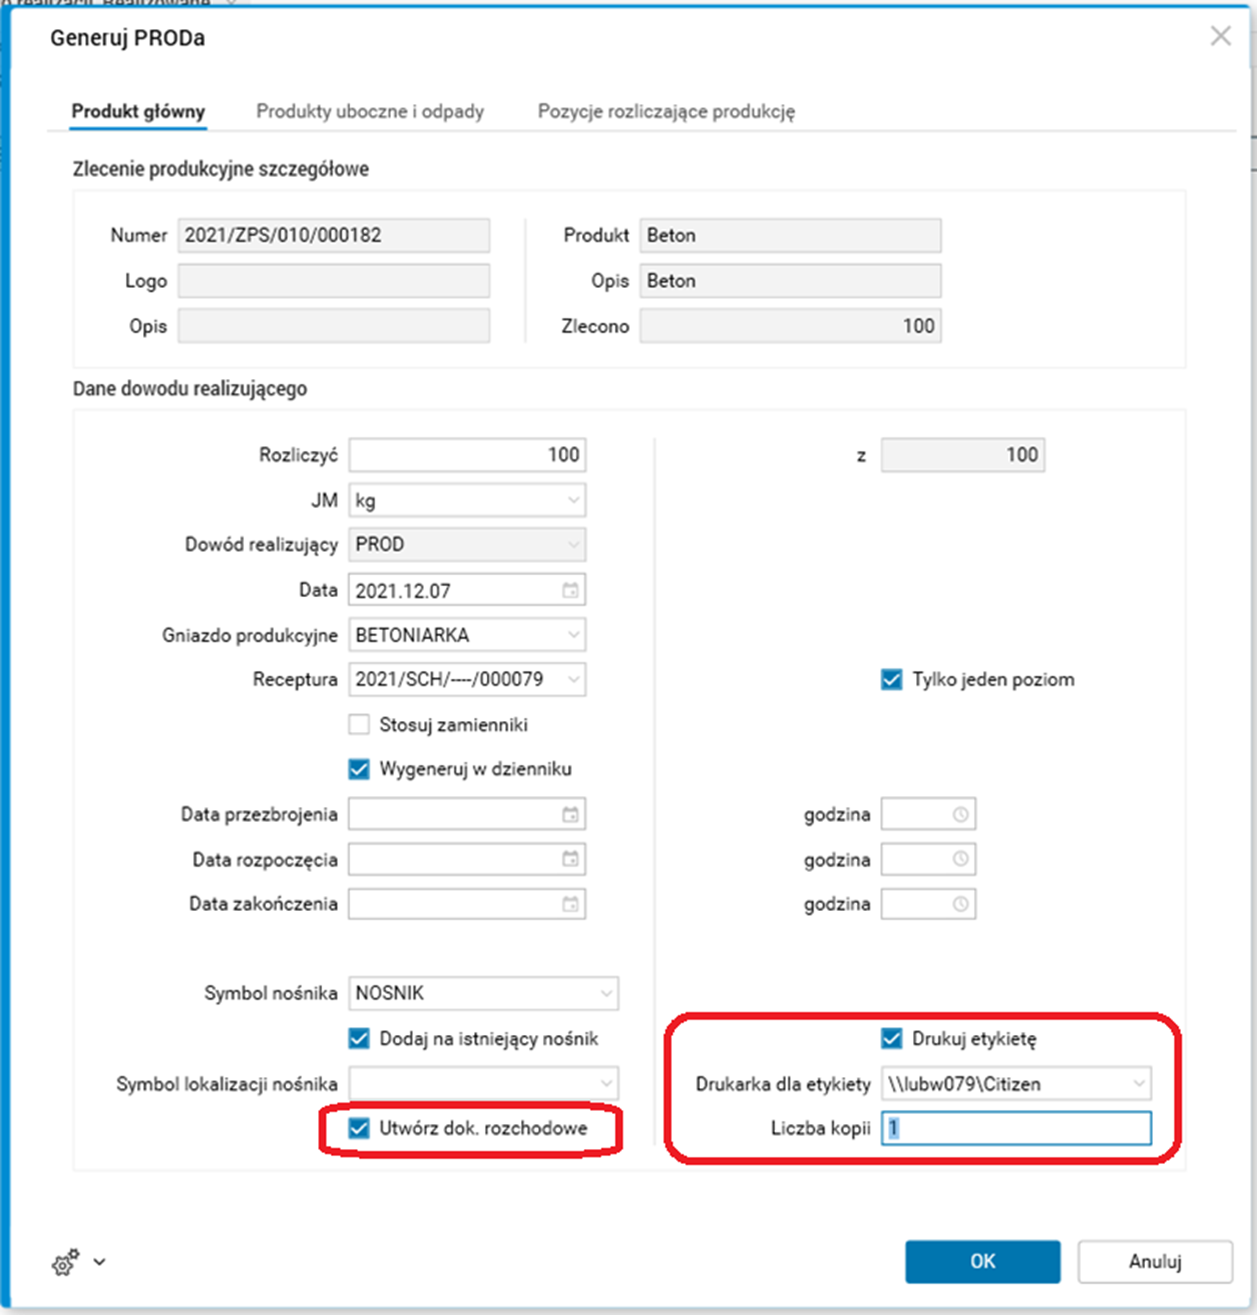Expand the JM unit dropdown
Image resolution: width=1257 pixels, height=1315 pixels.
573,500
